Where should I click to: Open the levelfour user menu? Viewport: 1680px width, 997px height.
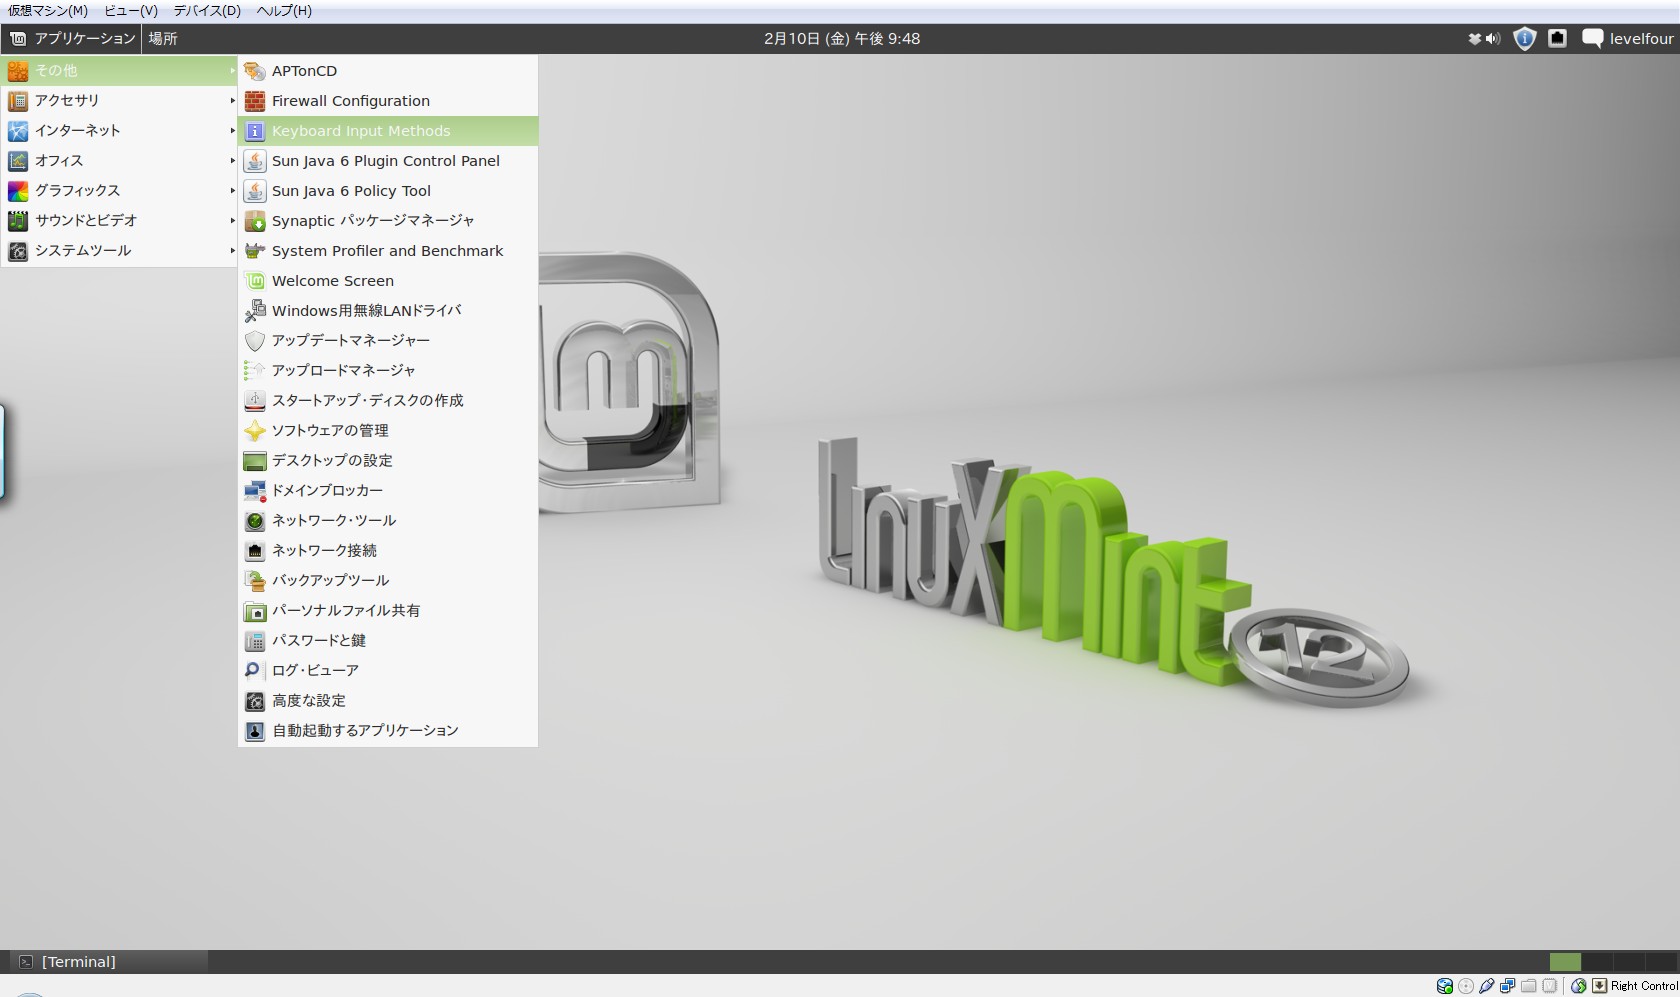pos(1641,39)
